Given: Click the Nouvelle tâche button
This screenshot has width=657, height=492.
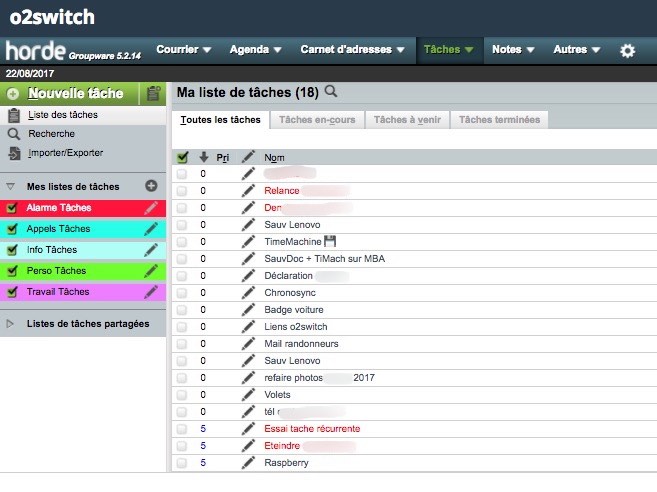Looking at the screenshot, I should tap(75, 94).
